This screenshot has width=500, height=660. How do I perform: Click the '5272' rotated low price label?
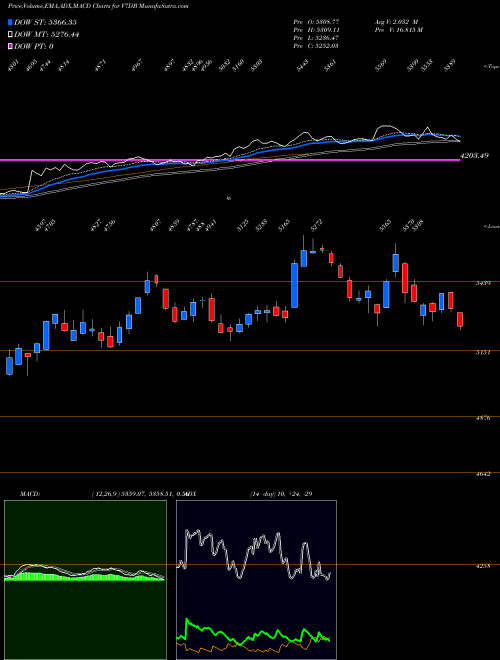point(316,225)
